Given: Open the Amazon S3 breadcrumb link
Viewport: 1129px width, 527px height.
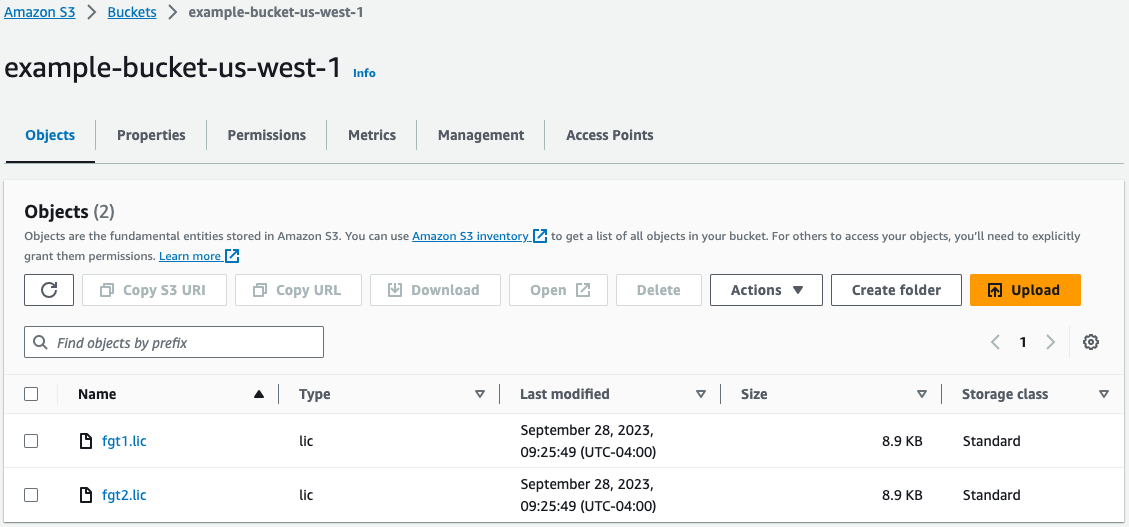Looking at the screenshot, I should click(40, 13).
